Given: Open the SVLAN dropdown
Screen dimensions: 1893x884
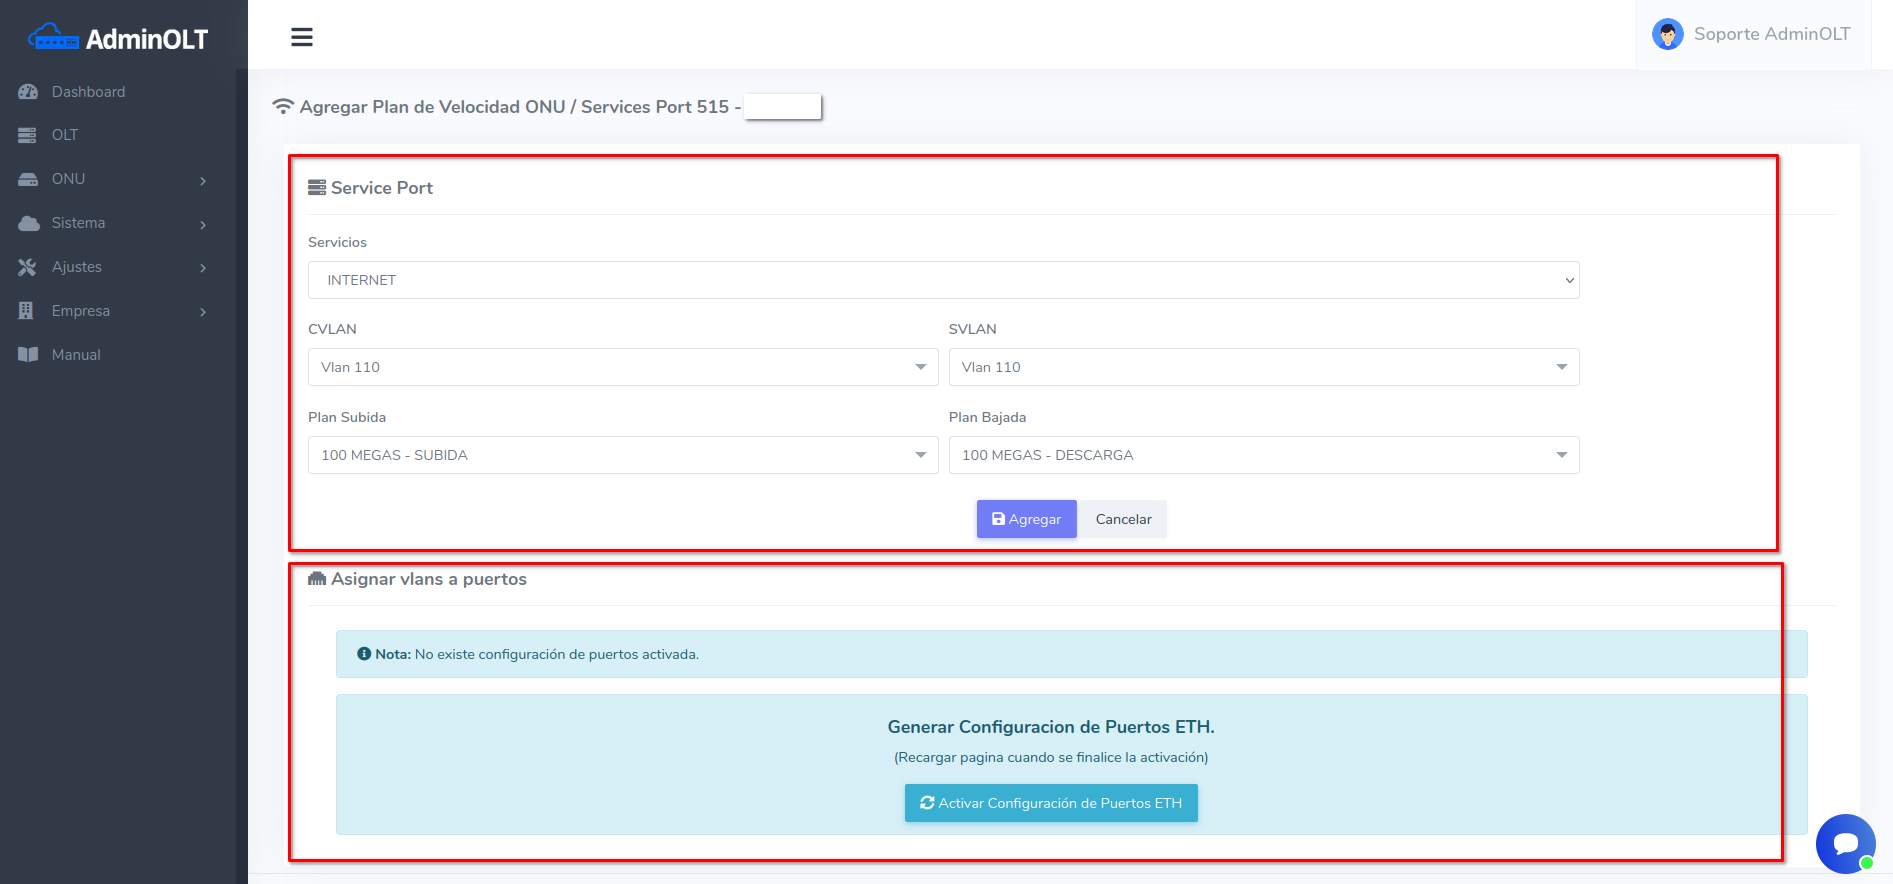Looking at the screenshot, I should coord(1263,367).
